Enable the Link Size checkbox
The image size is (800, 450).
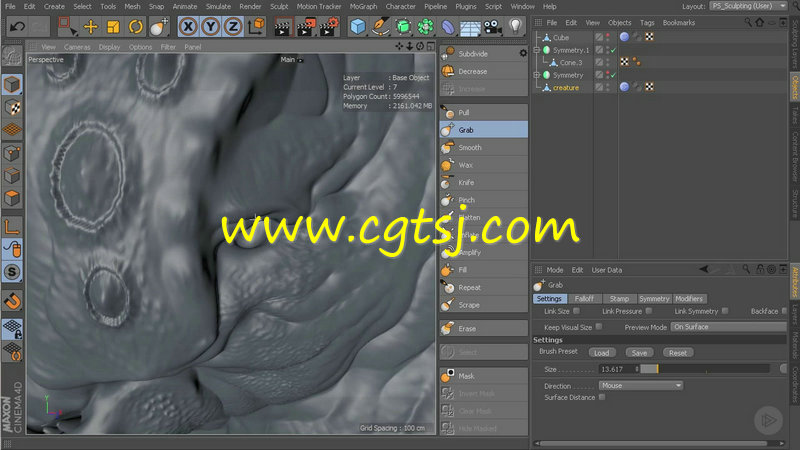coord(577,311)
